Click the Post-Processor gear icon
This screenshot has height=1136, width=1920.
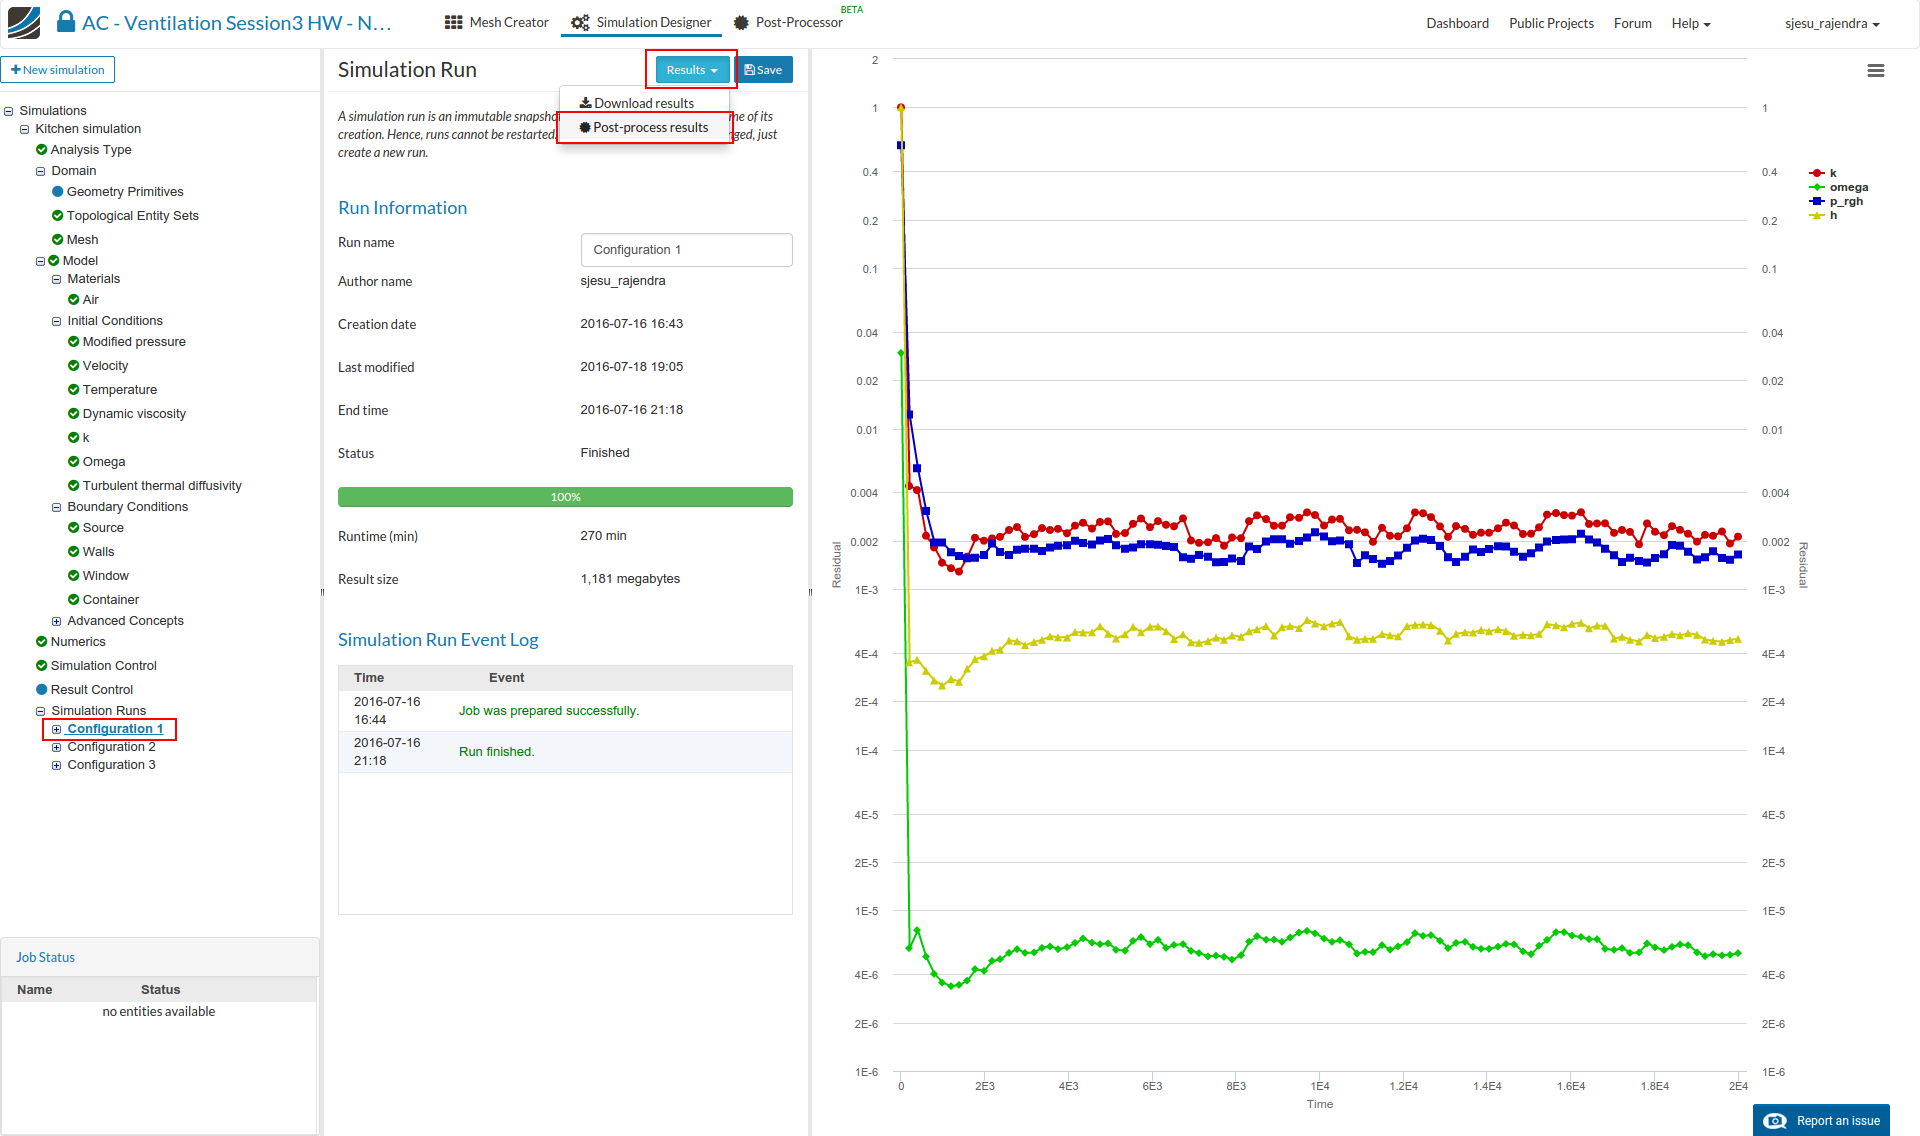tap(741, 22)
